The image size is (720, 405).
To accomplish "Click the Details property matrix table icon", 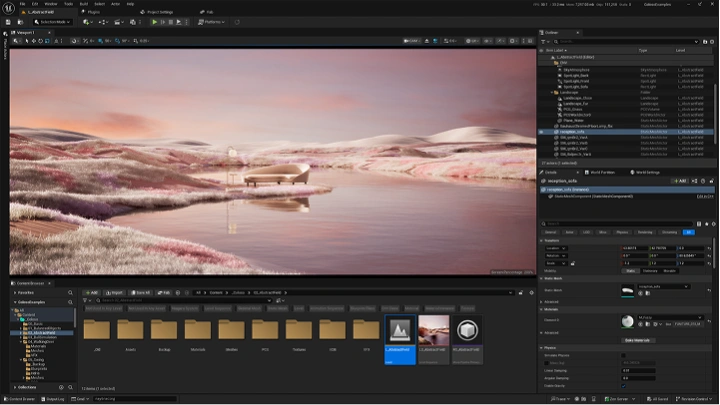I will [699, 224].
